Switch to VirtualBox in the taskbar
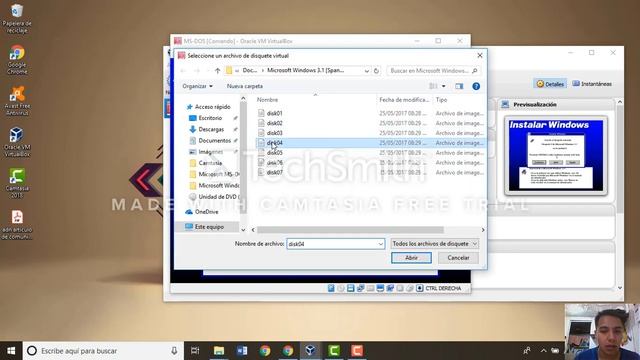Screen dimensions: 640x360 (x=310, y=351)
